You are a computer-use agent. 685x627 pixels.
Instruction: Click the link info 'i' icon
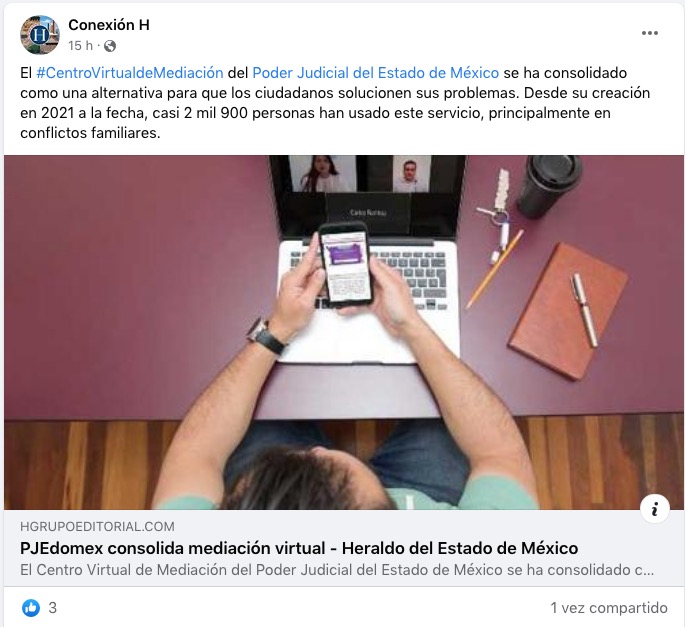(654, 509)
